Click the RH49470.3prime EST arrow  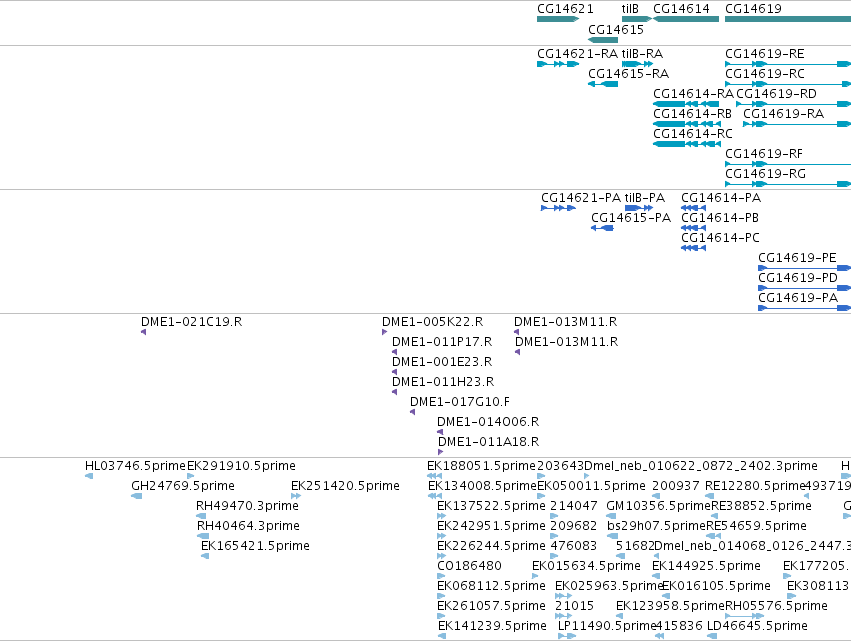coord(201,516)
